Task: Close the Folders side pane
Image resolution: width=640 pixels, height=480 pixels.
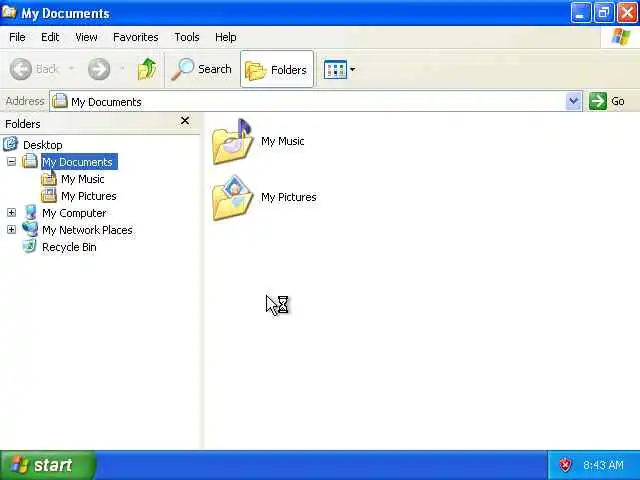Action: pos(185,120)
